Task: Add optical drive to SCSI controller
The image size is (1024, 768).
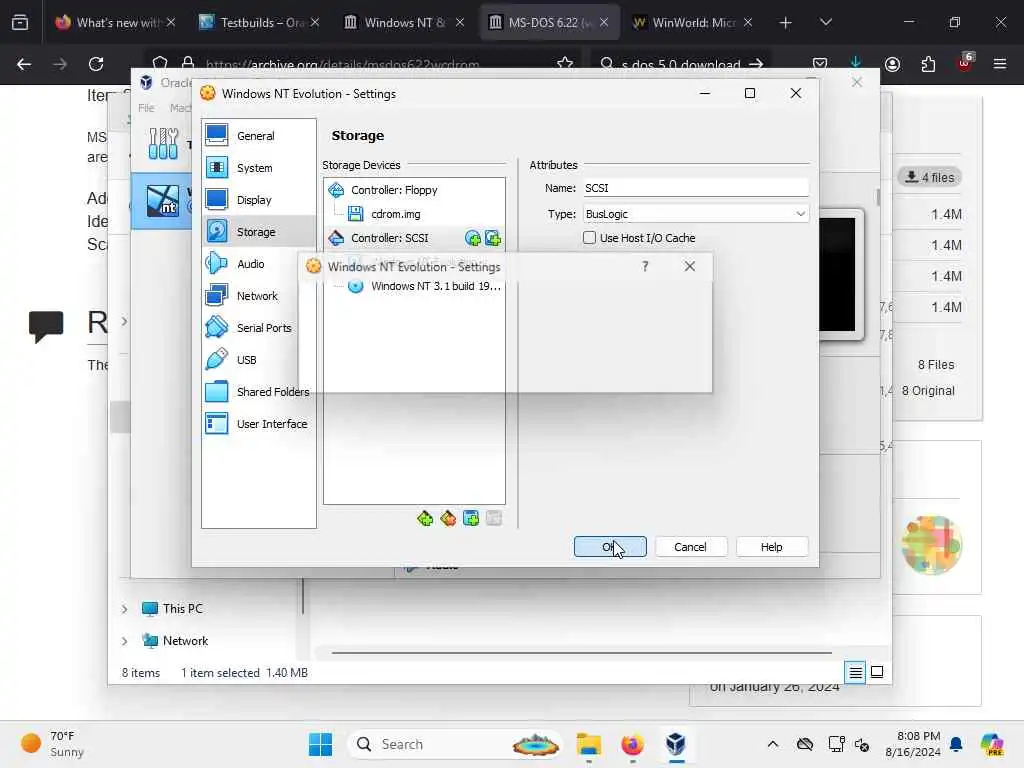Action: (472, 238)
